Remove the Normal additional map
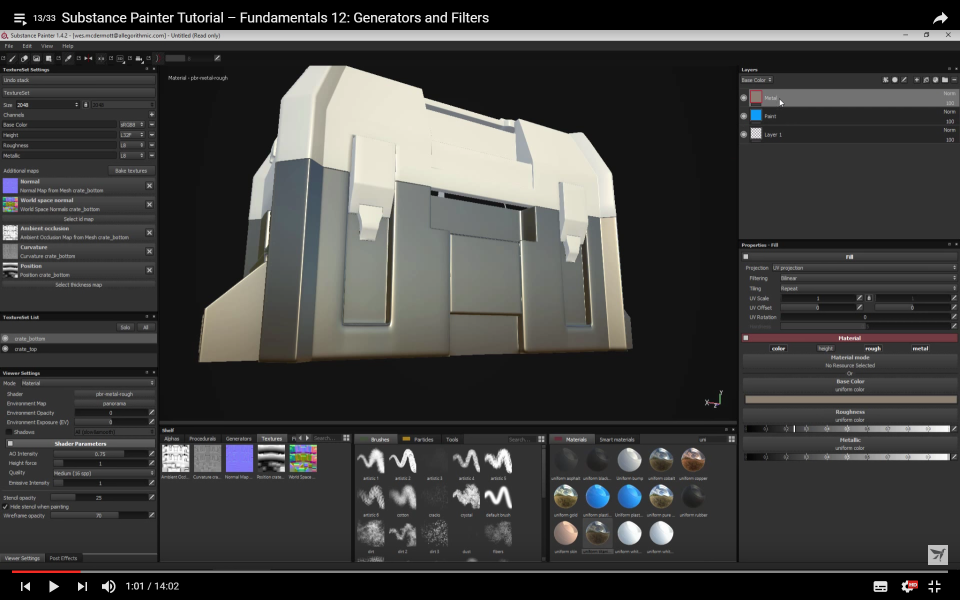This screenshot has height=600, width=960. pyautogui.click(x=149, y=186)
